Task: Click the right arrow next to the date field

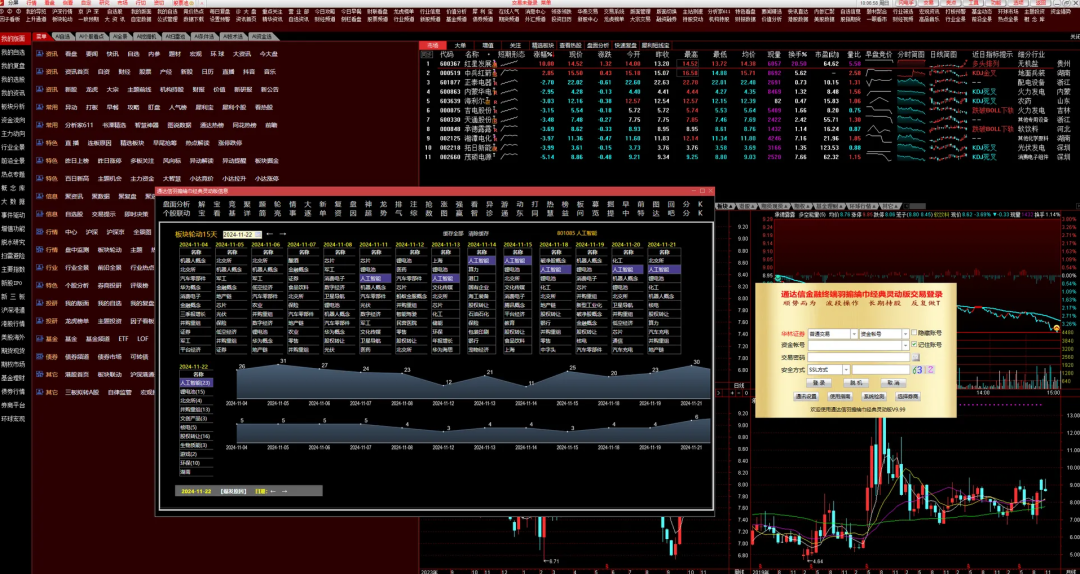Action: (x=282, y=234)
